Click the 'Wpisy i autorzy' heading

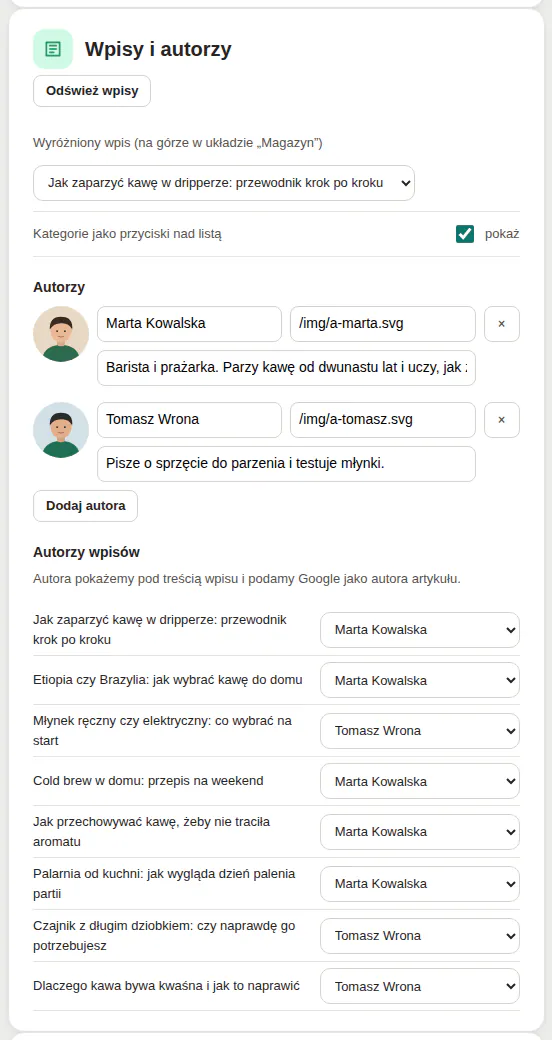(158, 49)
